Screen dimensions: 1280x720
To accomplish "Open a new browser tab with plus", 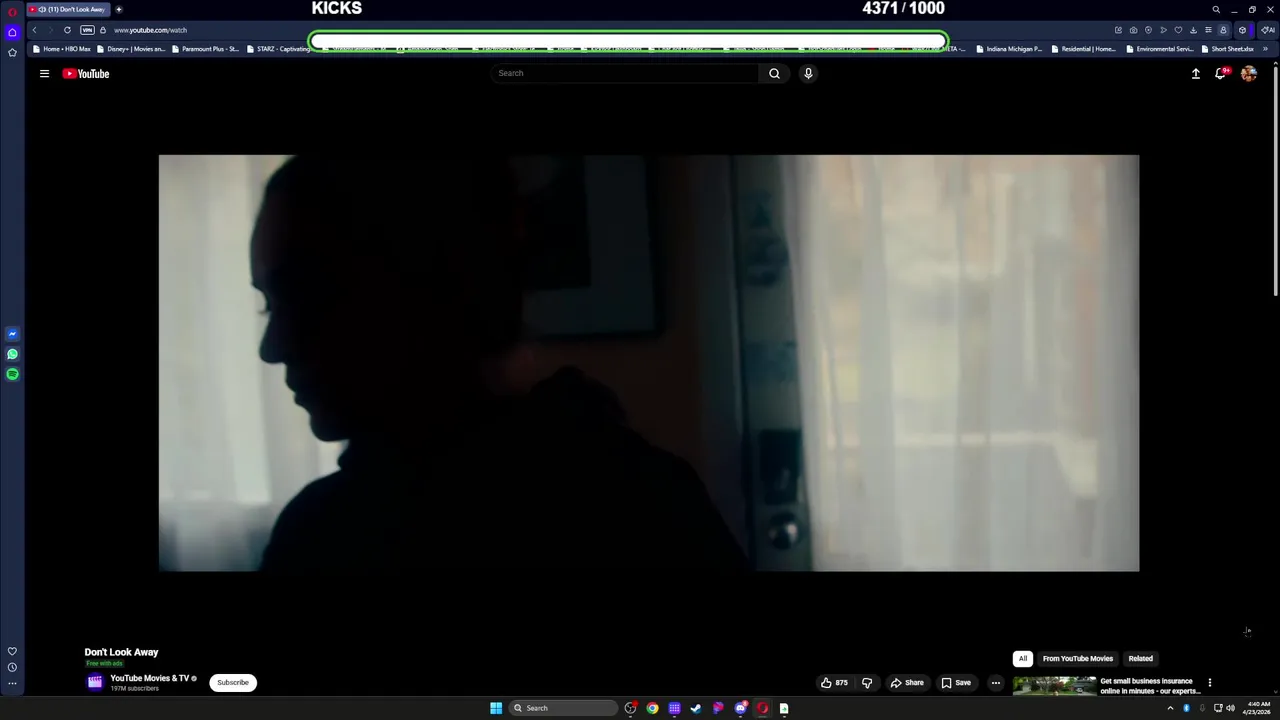I will pos(118,9).
